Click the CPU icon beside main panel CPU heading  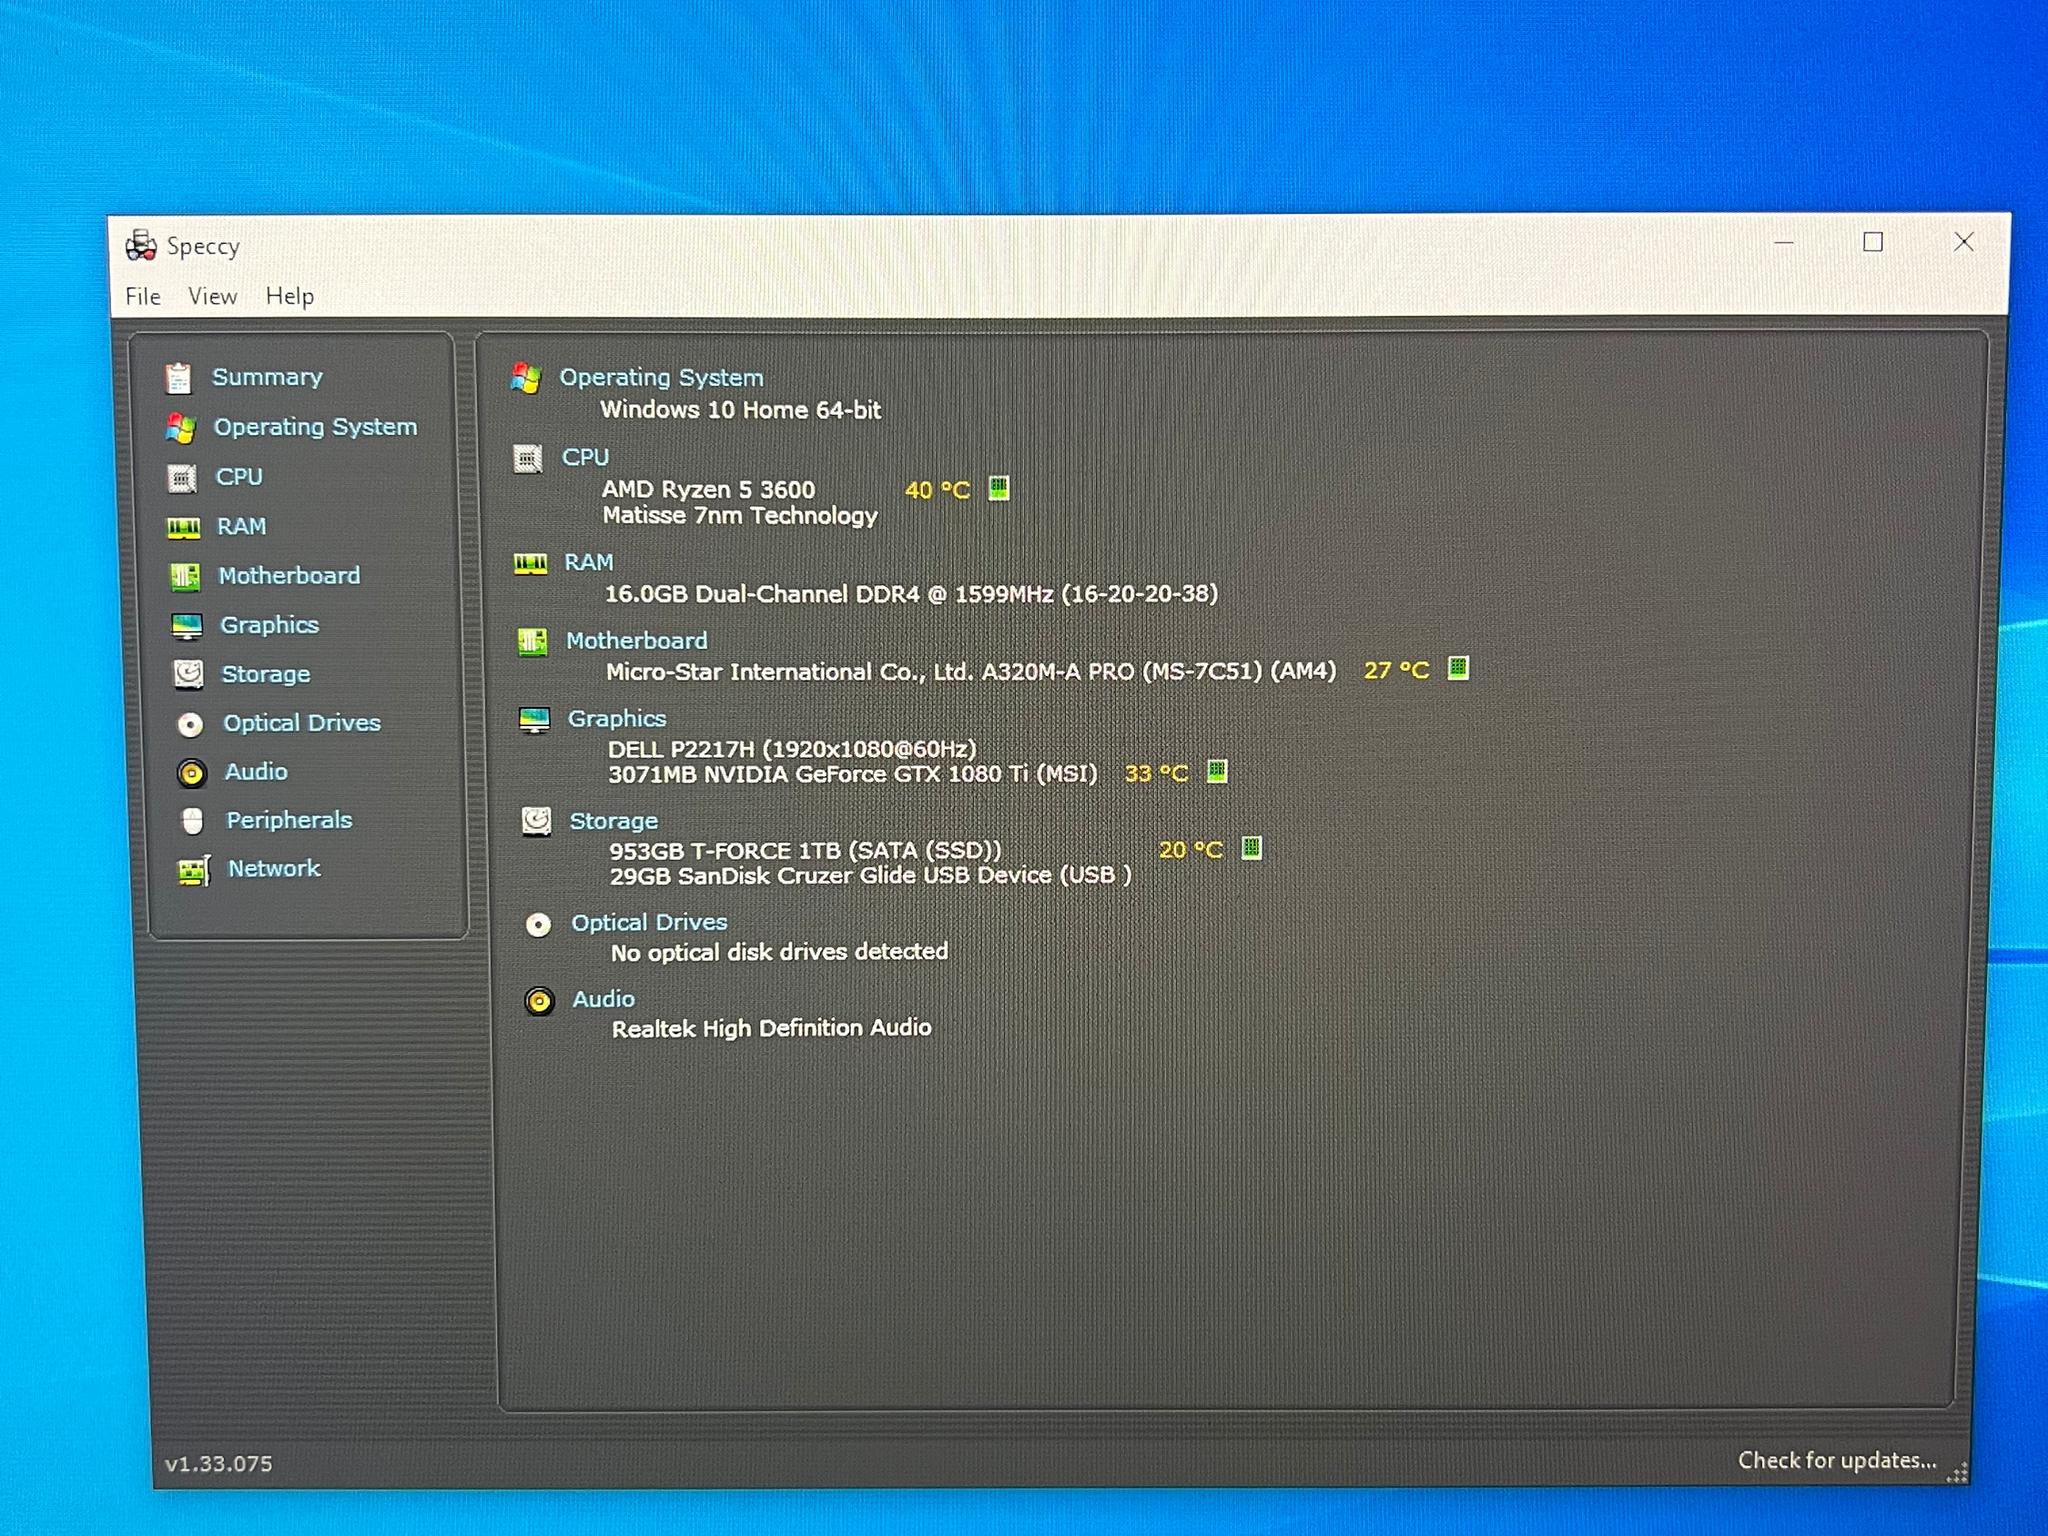(528, 458)
